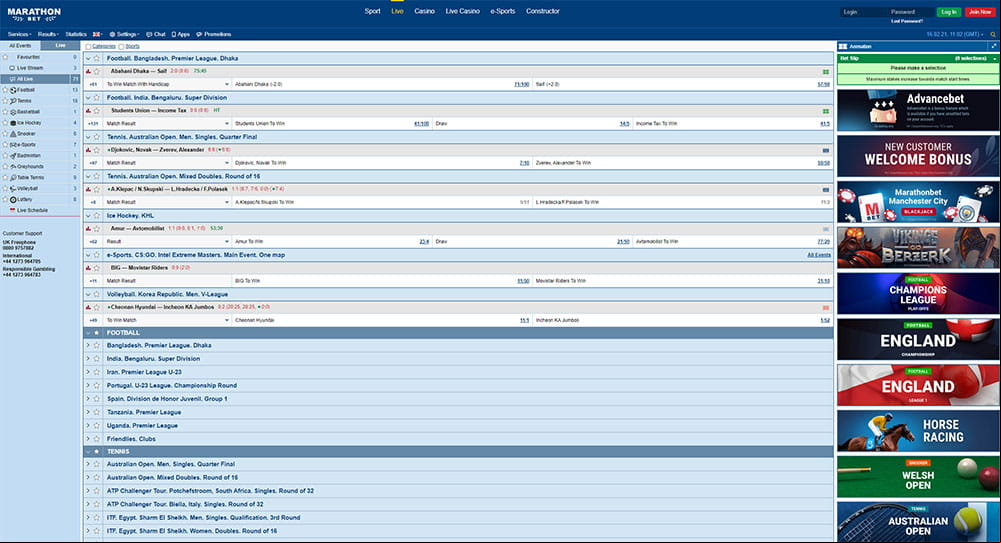Screen dimensions: 1001x543
Task: Open the Apps link with its phone icon
Action: [x=181, y=34]
